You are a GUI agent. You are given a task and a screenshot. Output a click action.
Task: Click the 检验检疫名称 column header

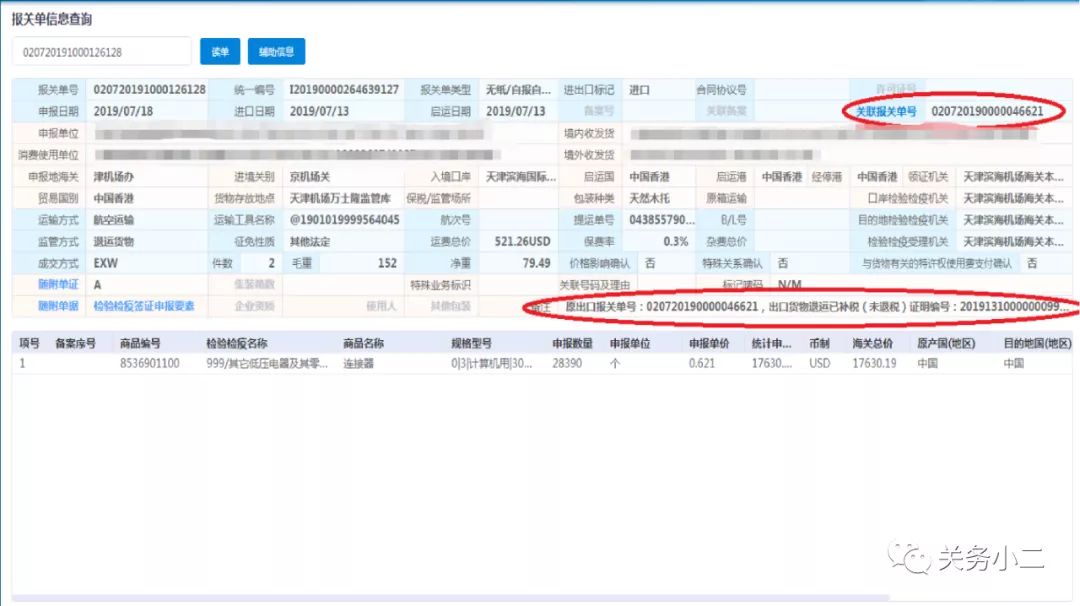(236, 343)
